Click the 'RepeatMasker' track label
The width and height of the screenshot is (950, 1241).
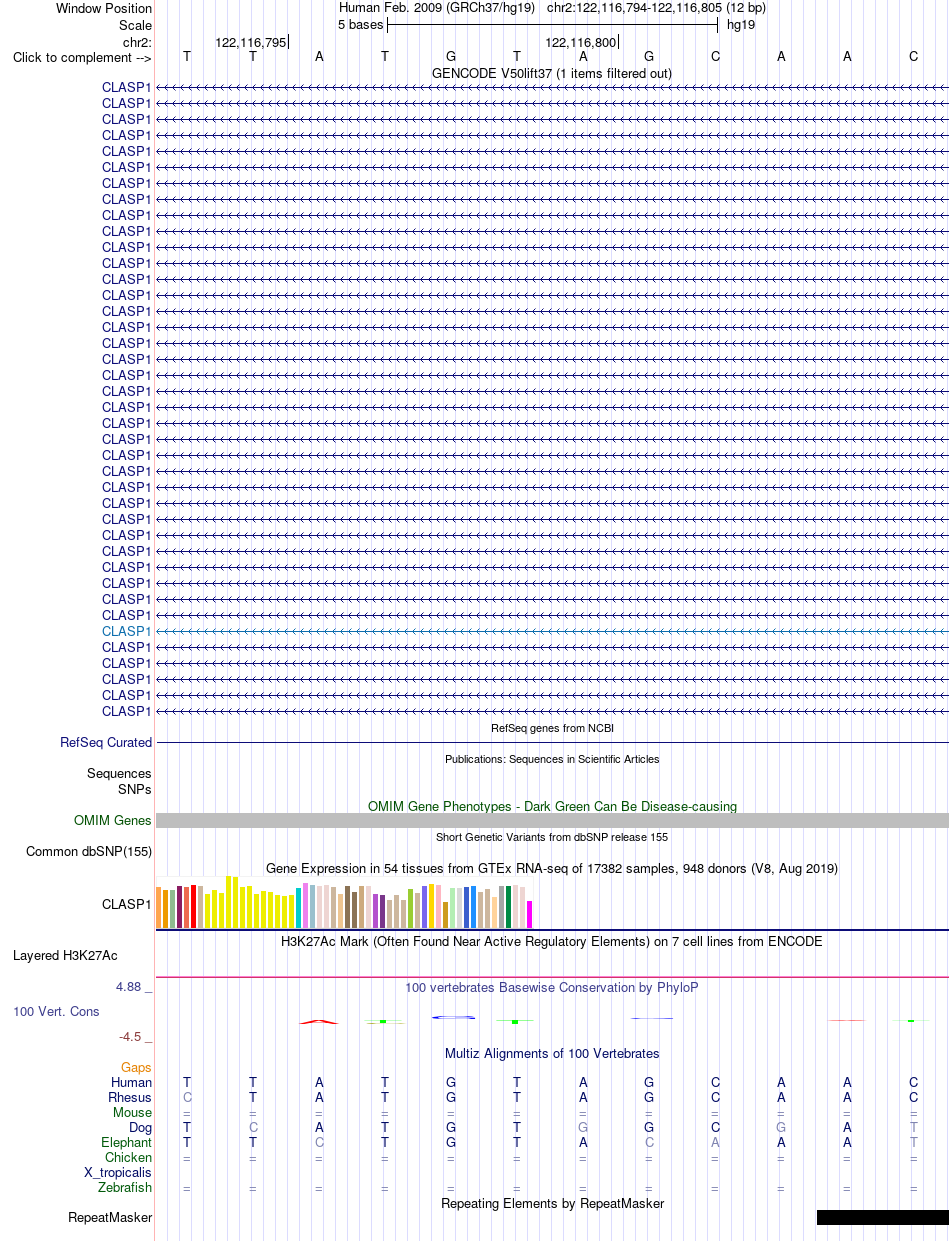[x=110, y=1217]
